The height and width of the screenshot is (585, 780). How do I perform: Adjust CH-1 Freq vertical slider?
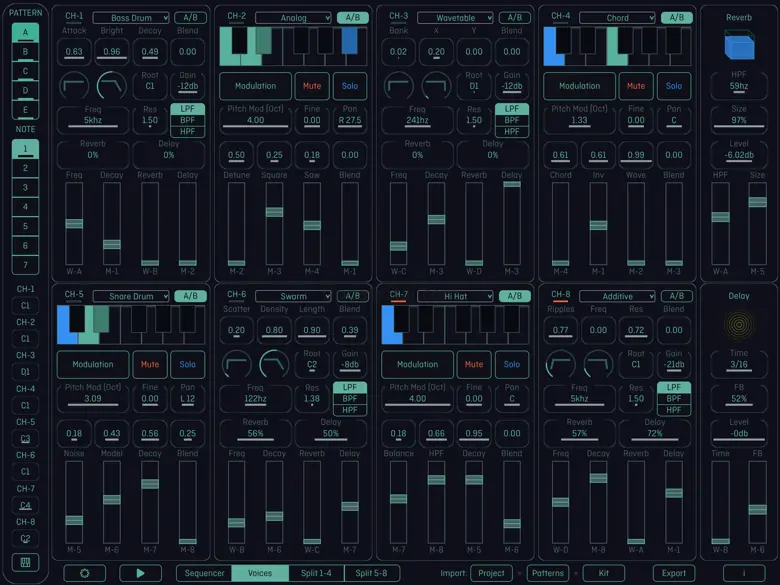[74, 224]
